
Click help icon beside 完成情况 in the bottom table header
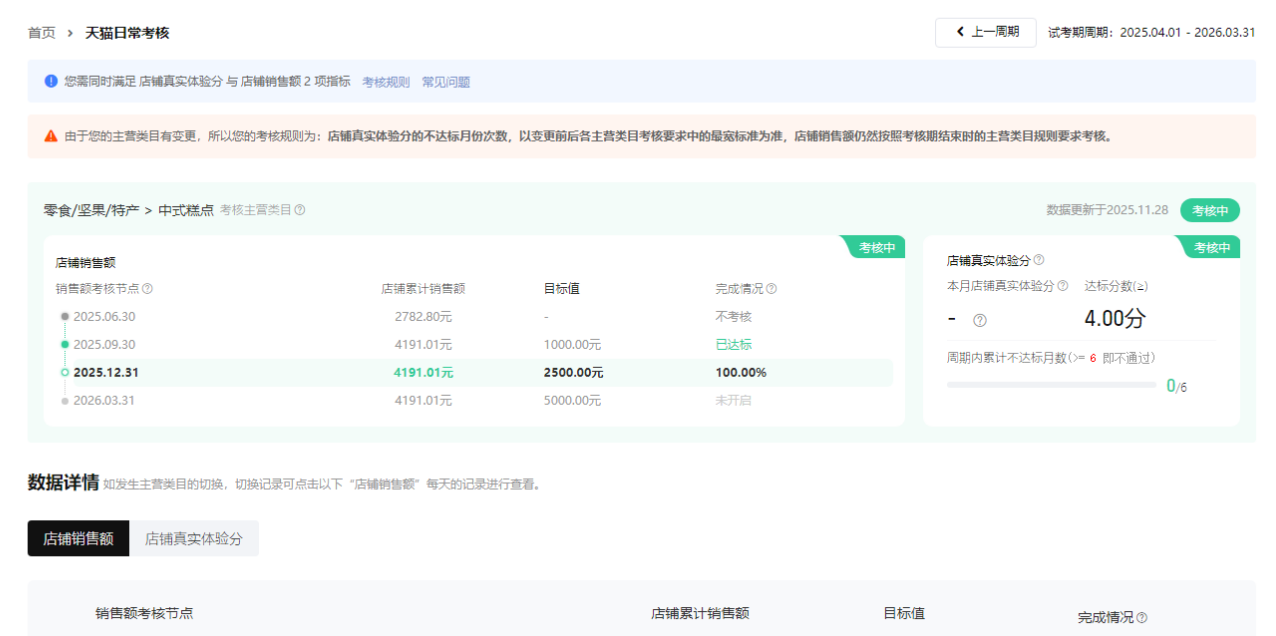coord(1142,618)
